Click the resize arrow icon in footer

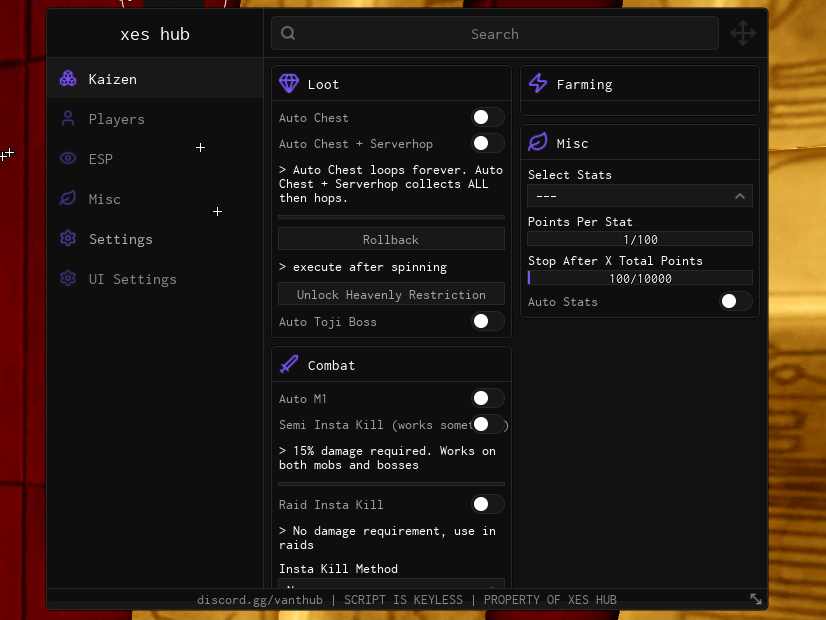click(756, 599)
